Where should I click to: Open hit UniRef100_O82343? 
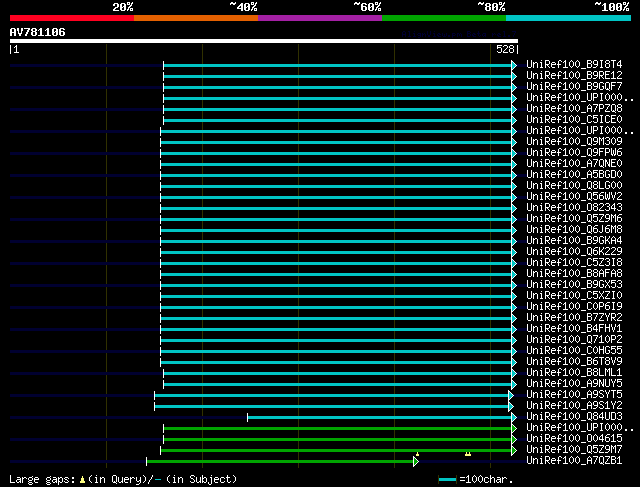pos(574,208)
